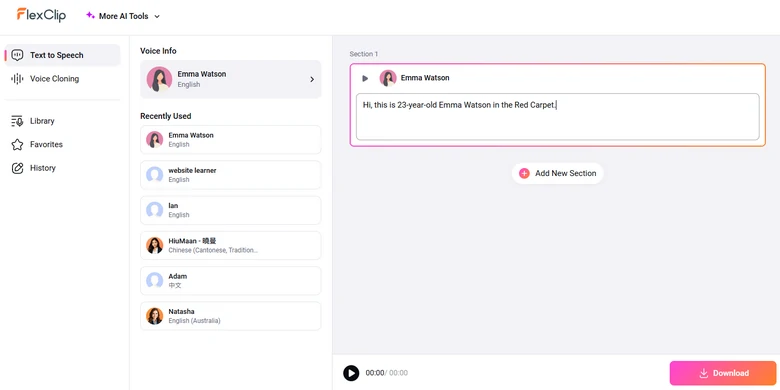The height and width of the screenshot is (390, 780).
Task: Click the History edit icon
Action: pyautogui.click(x=17, y=168)
